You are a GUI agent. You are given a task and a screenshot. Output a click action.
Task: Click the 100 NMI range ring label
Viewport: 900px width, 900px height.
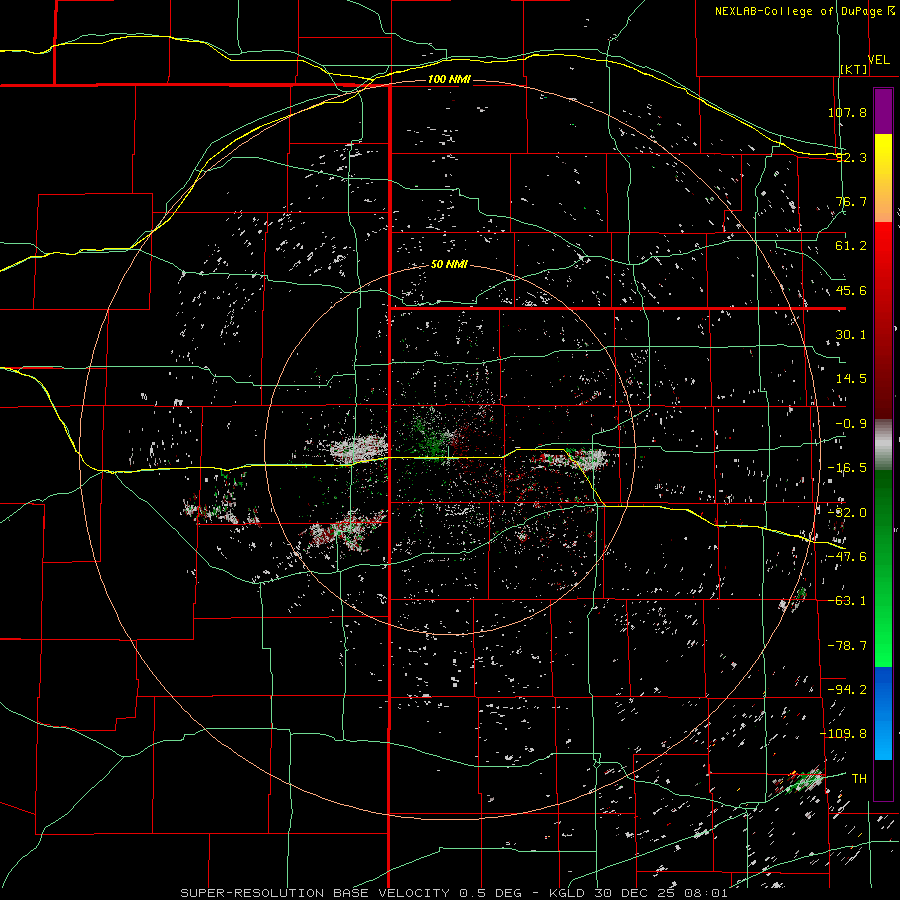[x=449, y=79]
